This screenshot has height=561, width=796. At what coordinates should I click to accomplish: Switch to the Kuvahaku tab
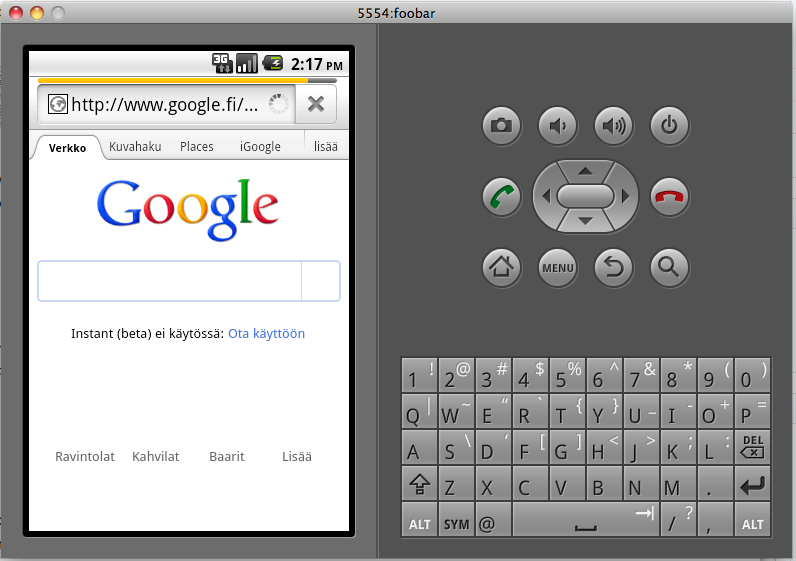point(135,147)
